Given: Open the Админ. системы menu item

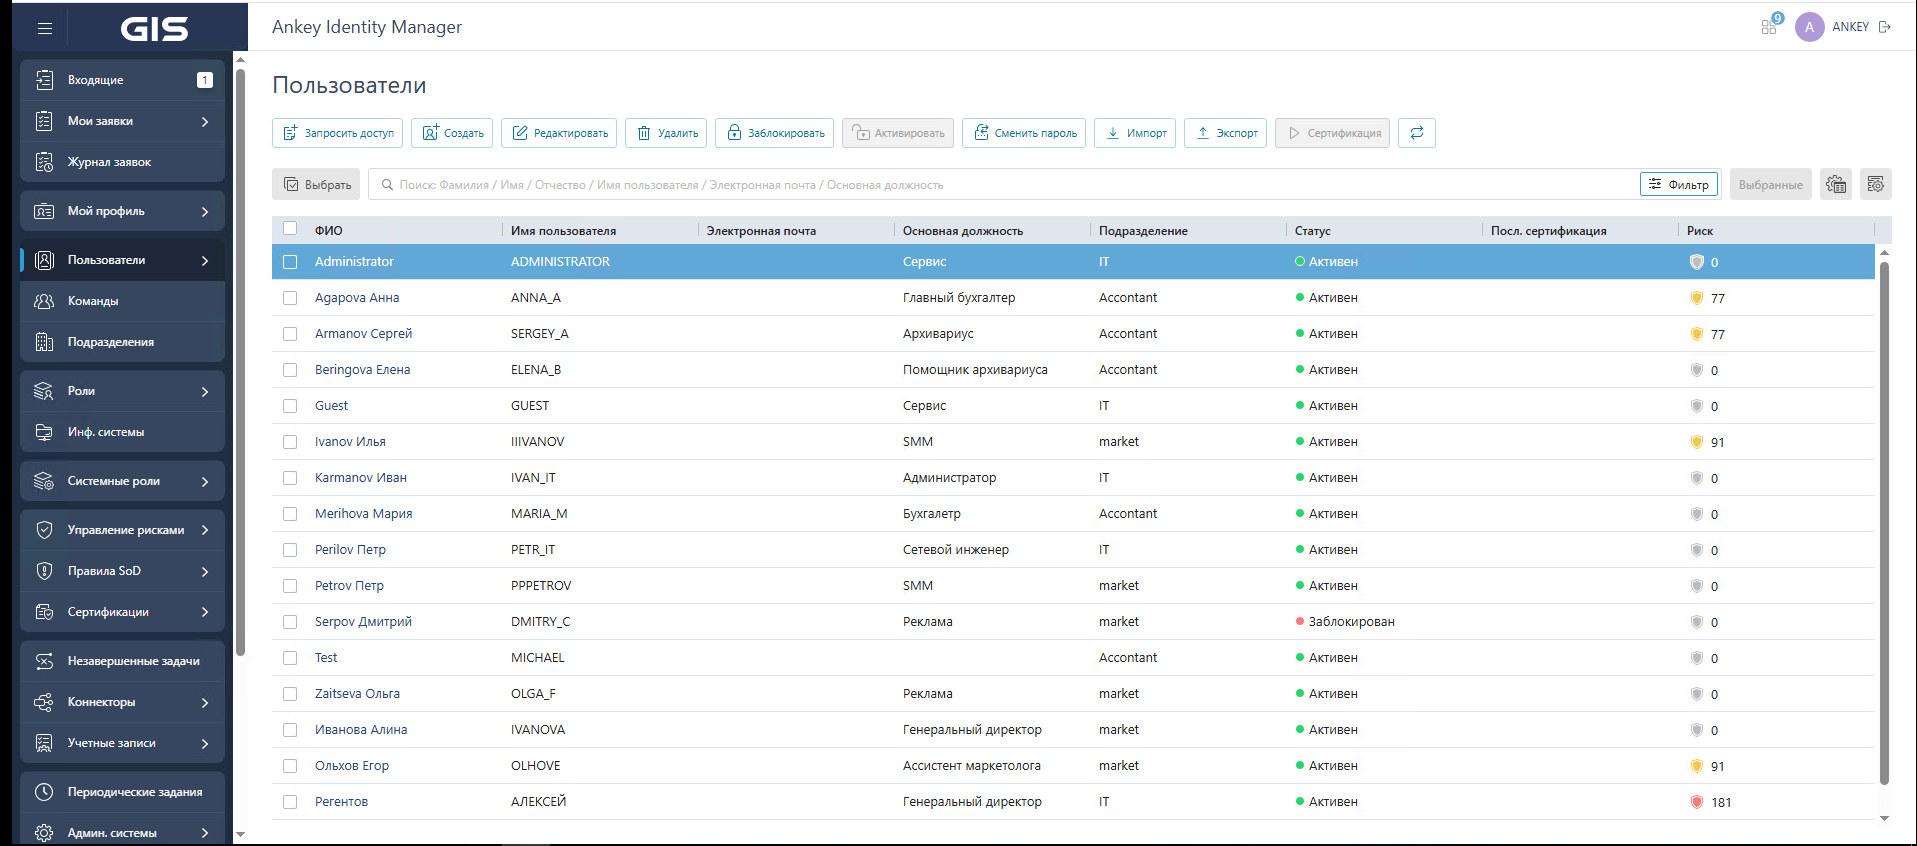Looking at the screenshot, I should 122,833.
